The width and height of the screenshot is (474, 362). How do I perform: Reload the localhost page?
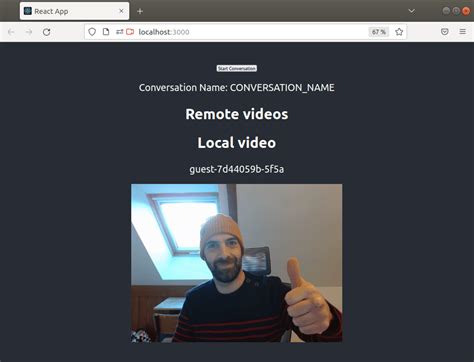47,32
